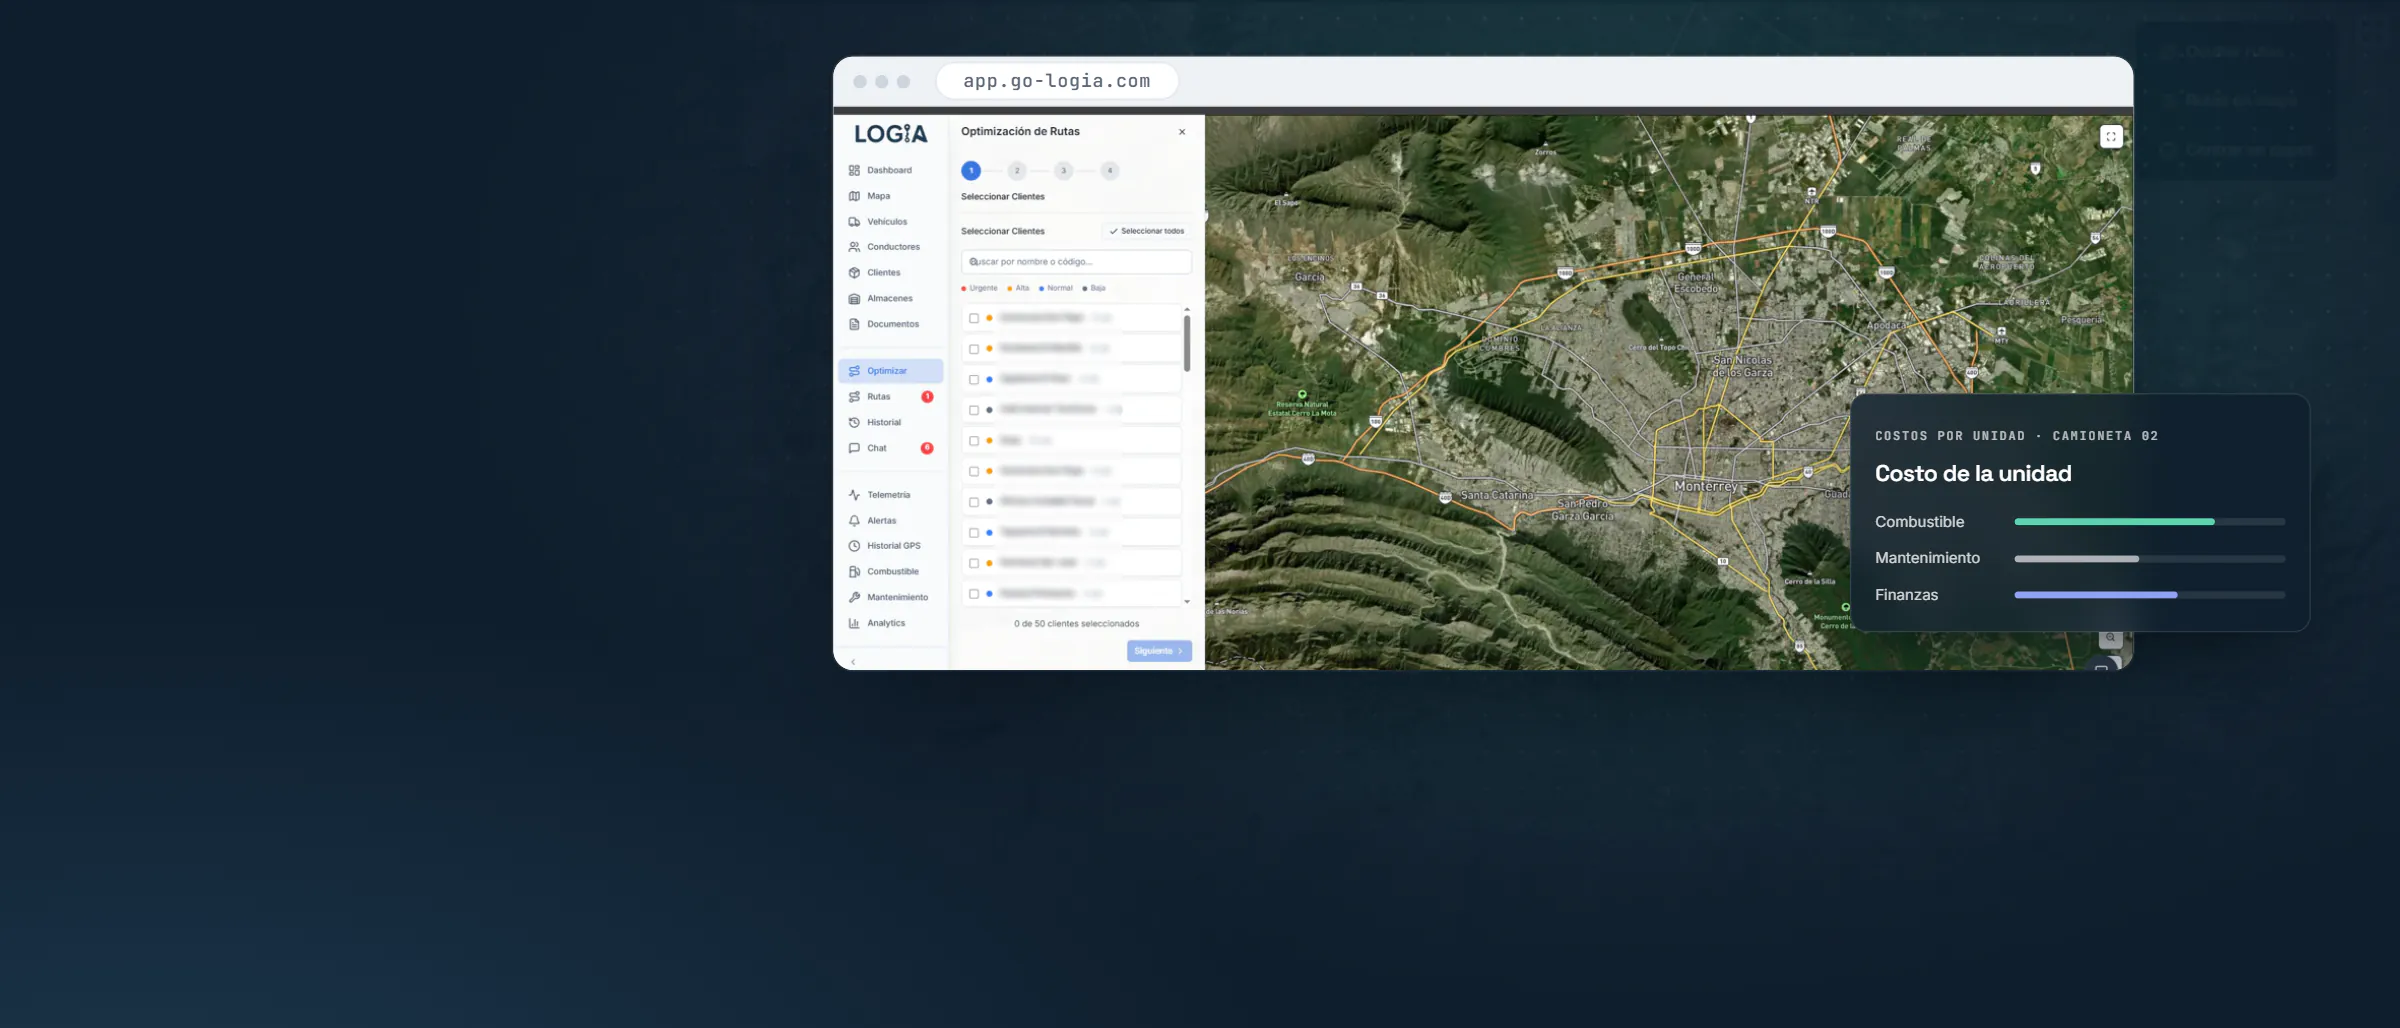Image resolution: width=2400 pixels, height=1028 pixels.
Task: Select the Combustible fuel pump icon
Action: coord(854,572)
